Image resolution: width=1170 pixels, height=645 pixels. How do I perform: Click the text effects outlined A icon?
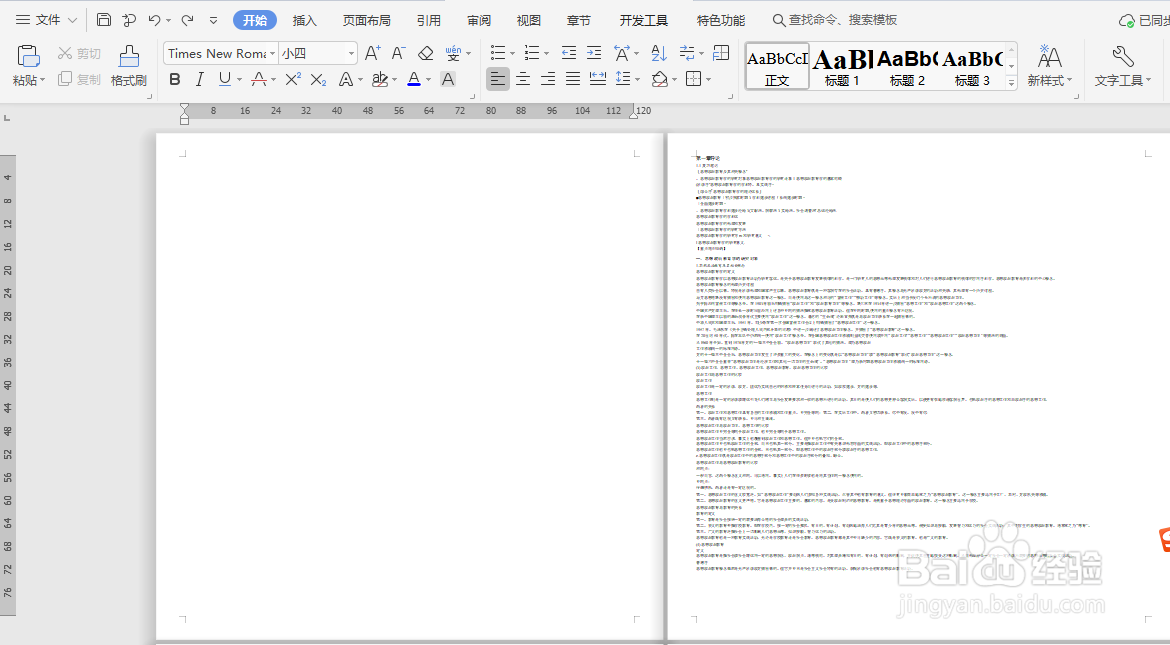(x=345, y=79)
